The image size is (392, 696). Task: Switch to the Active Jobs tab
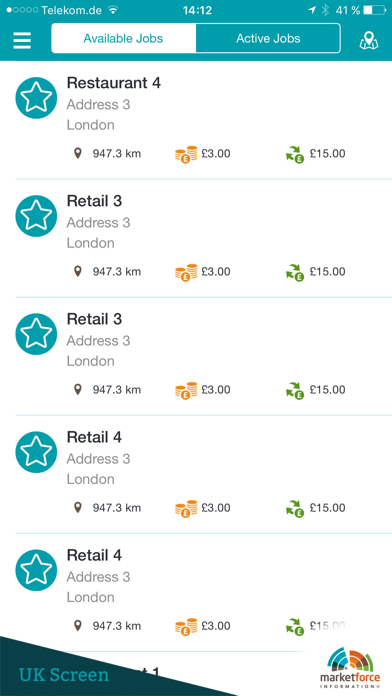click(x=268, y=39)
